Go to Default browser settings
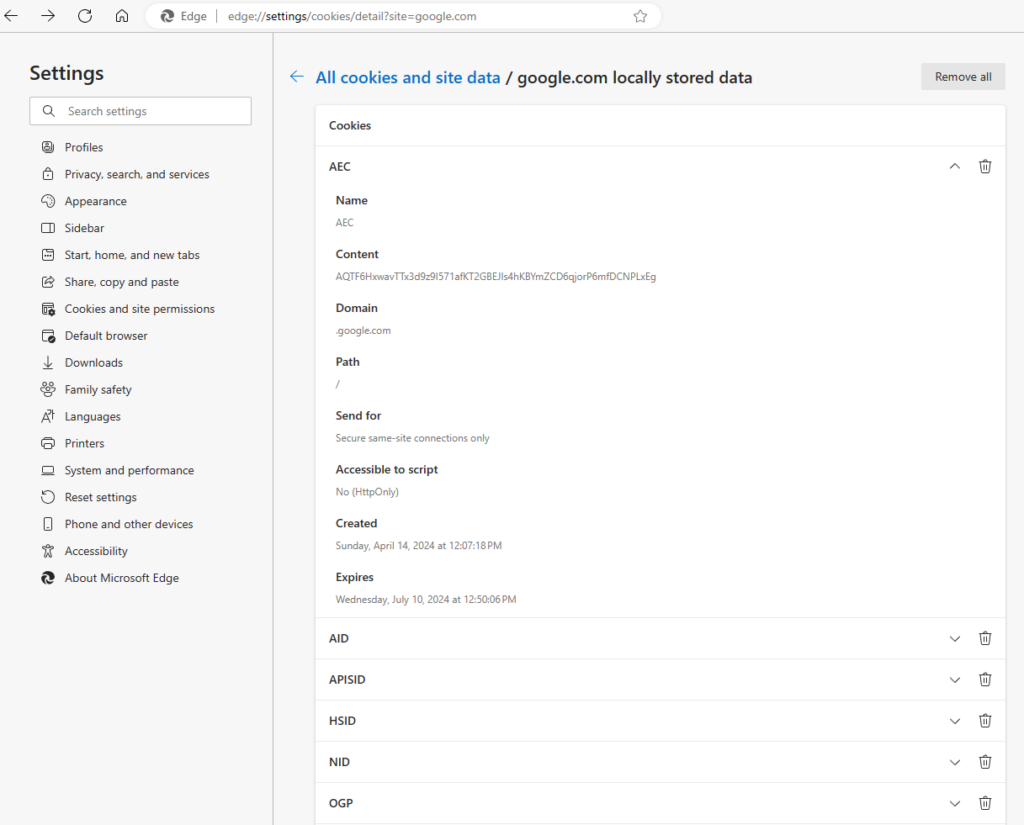 pos(106,336)
